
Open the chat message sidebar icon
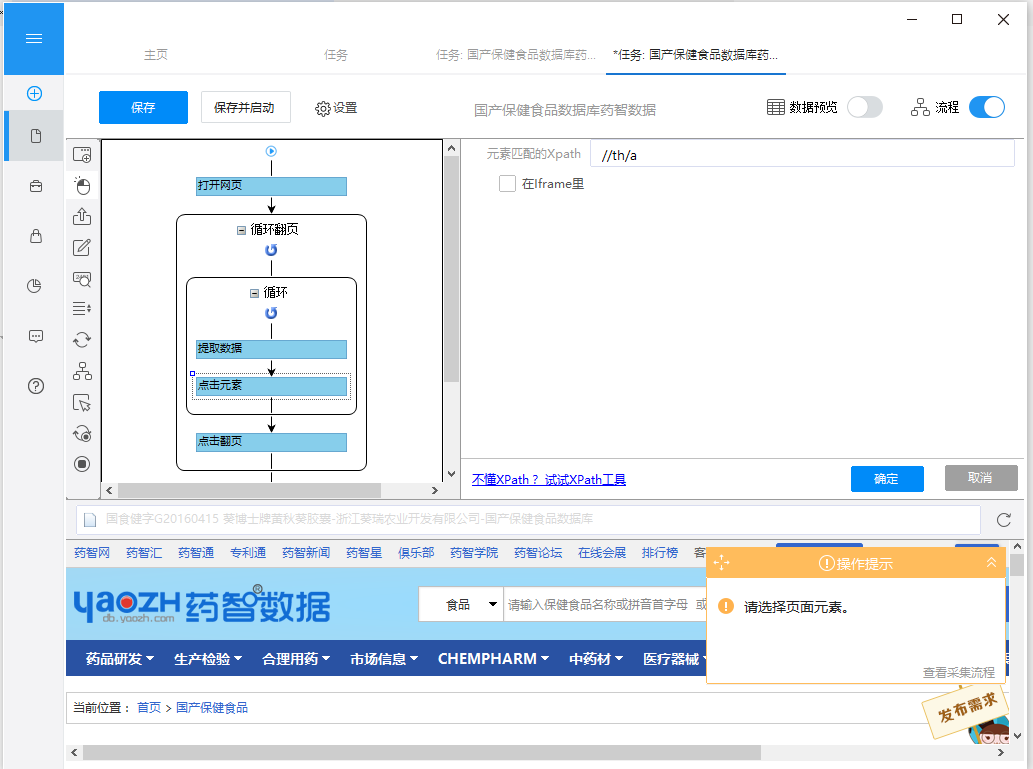click(x=36, y=337)
